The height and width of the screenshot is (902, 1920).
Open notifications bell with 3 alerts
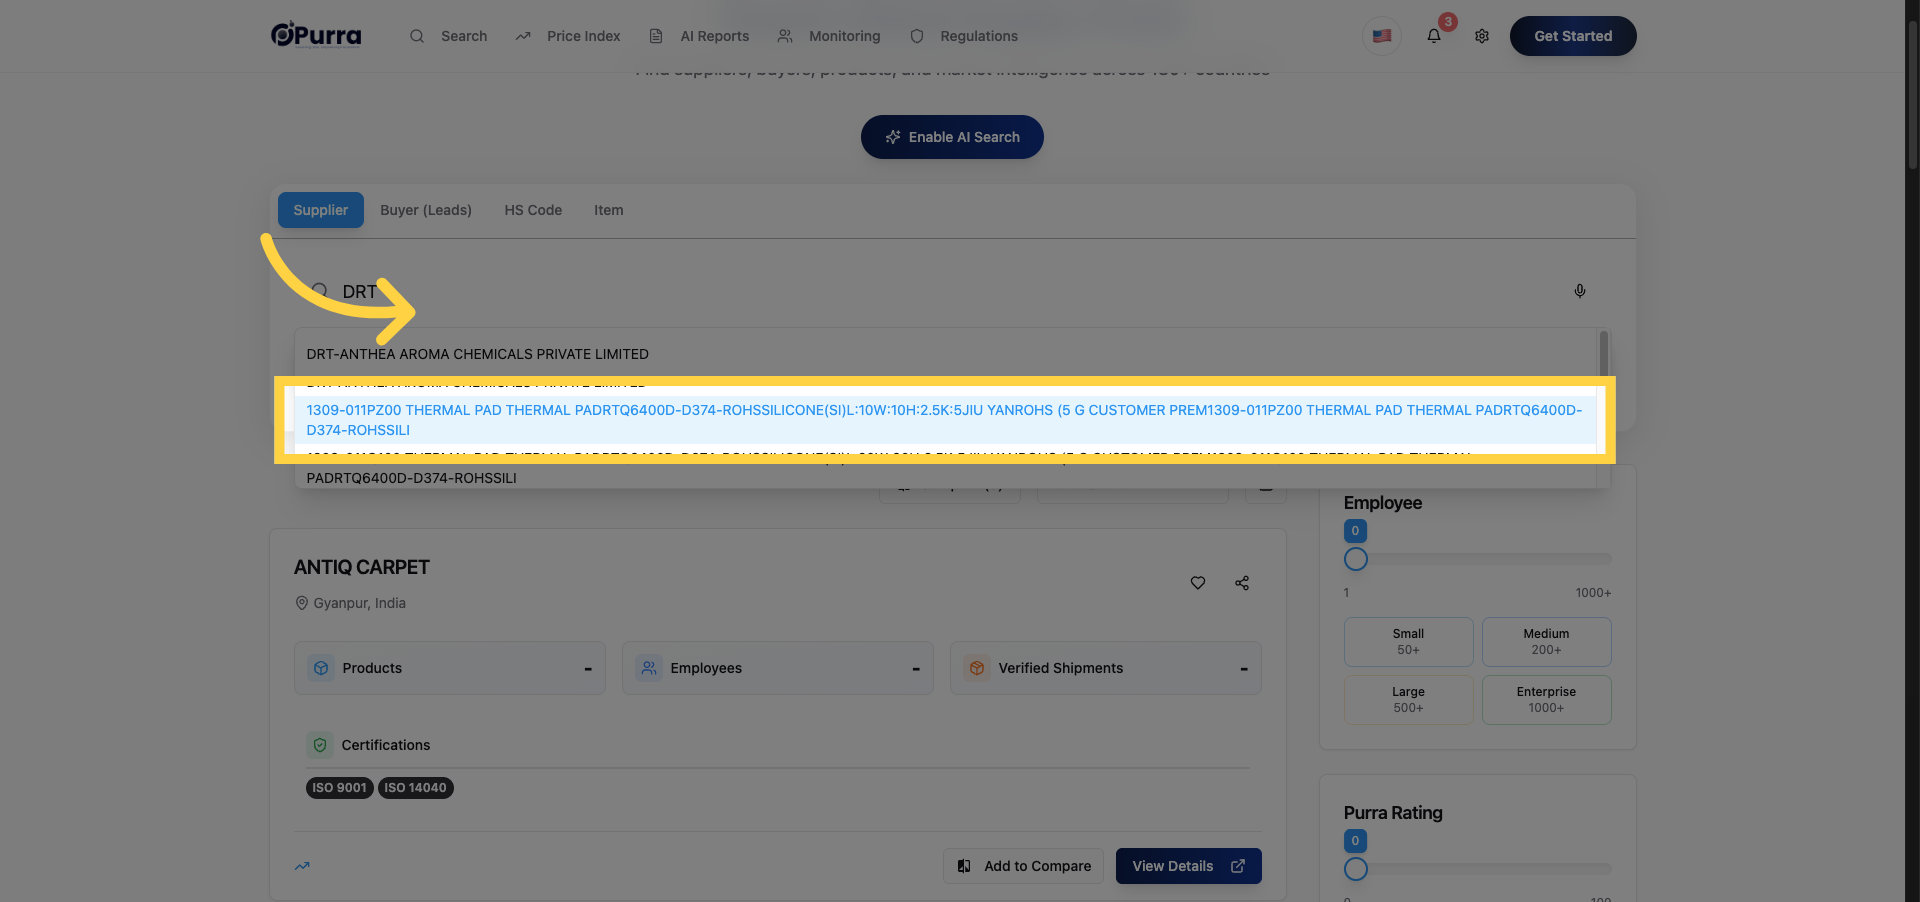click(1434, 36)
